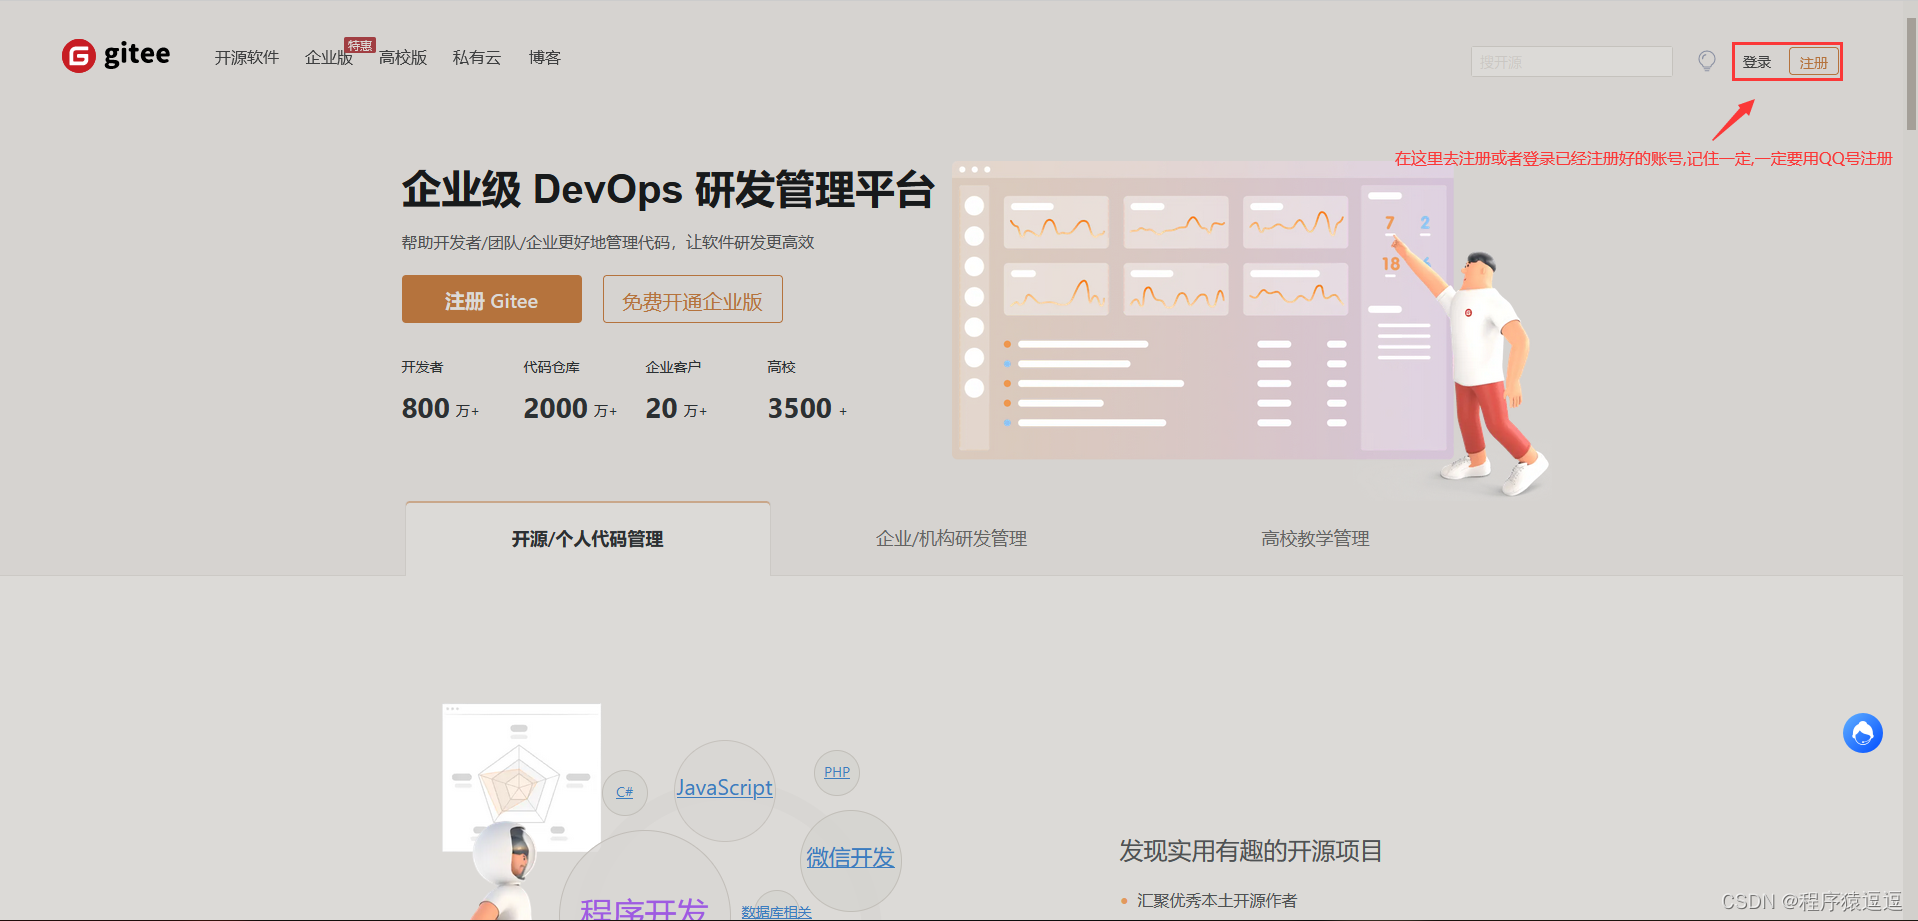The width and height of the screenshot is (1918, 921).
Task: Click the 企业级 DevOps 研发管理平台 headline
Action: 668,189
